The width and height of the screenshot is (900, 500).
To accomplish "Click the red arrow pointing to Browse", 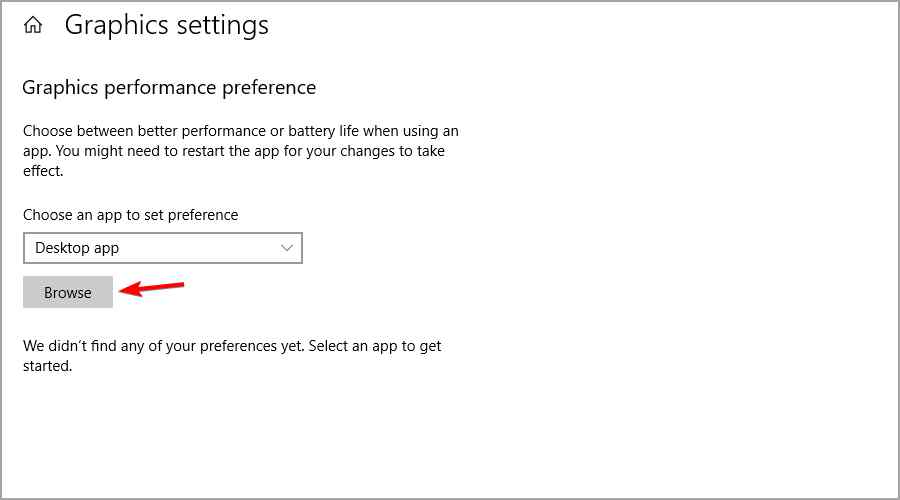I will point(152,288).
